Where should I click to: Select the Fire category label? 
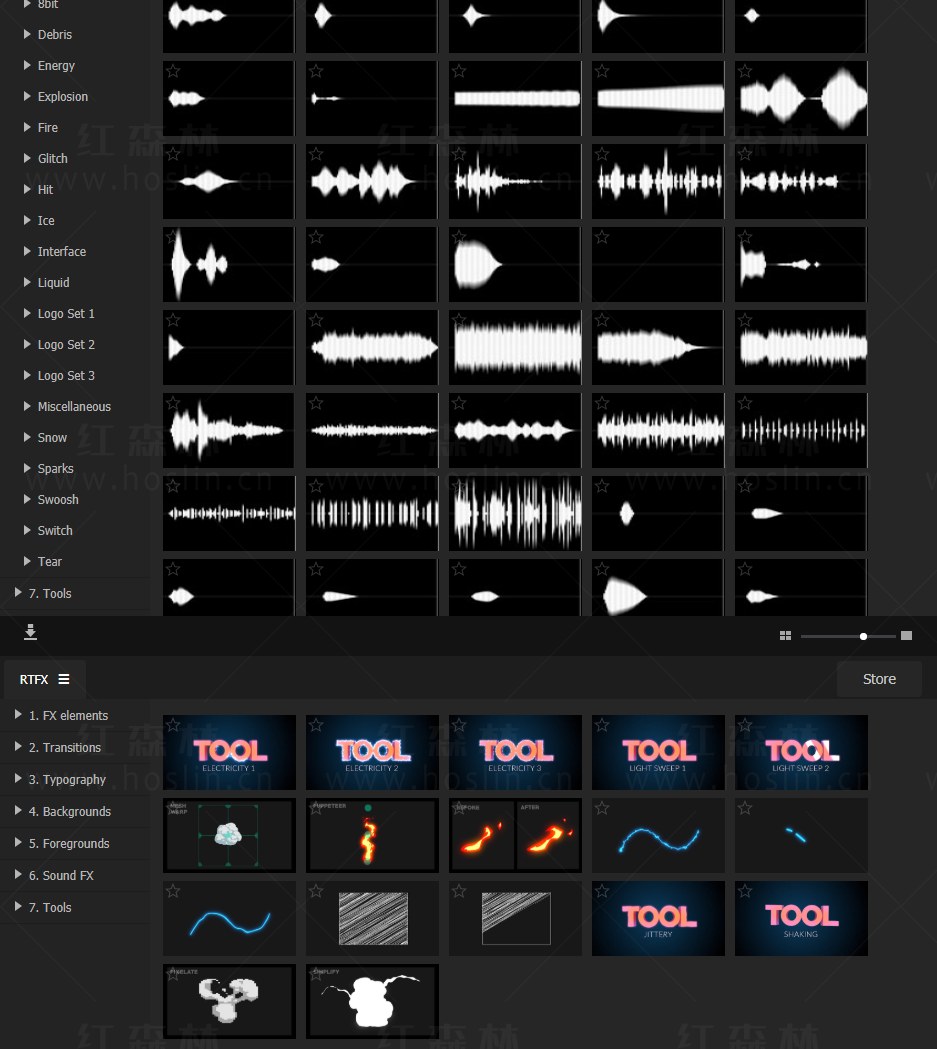point(47,127)
